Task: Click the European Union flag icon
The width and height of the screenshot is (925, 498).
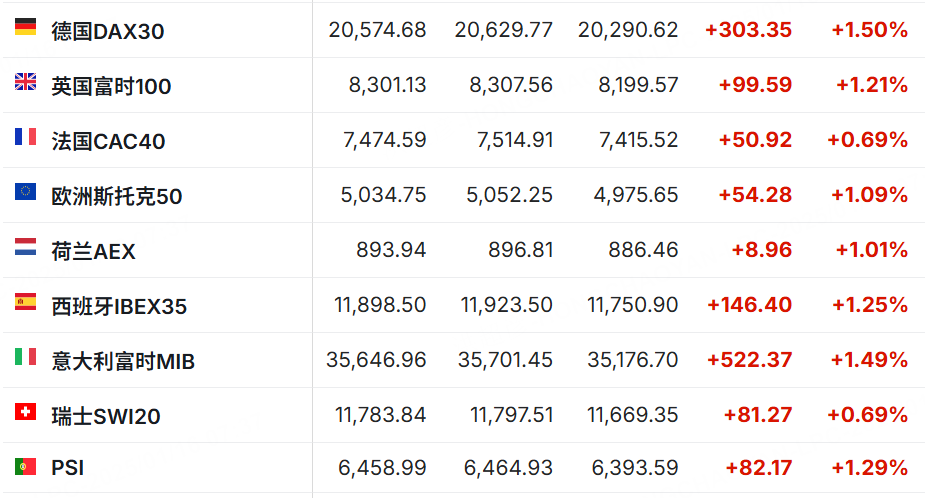Action: 25,192
